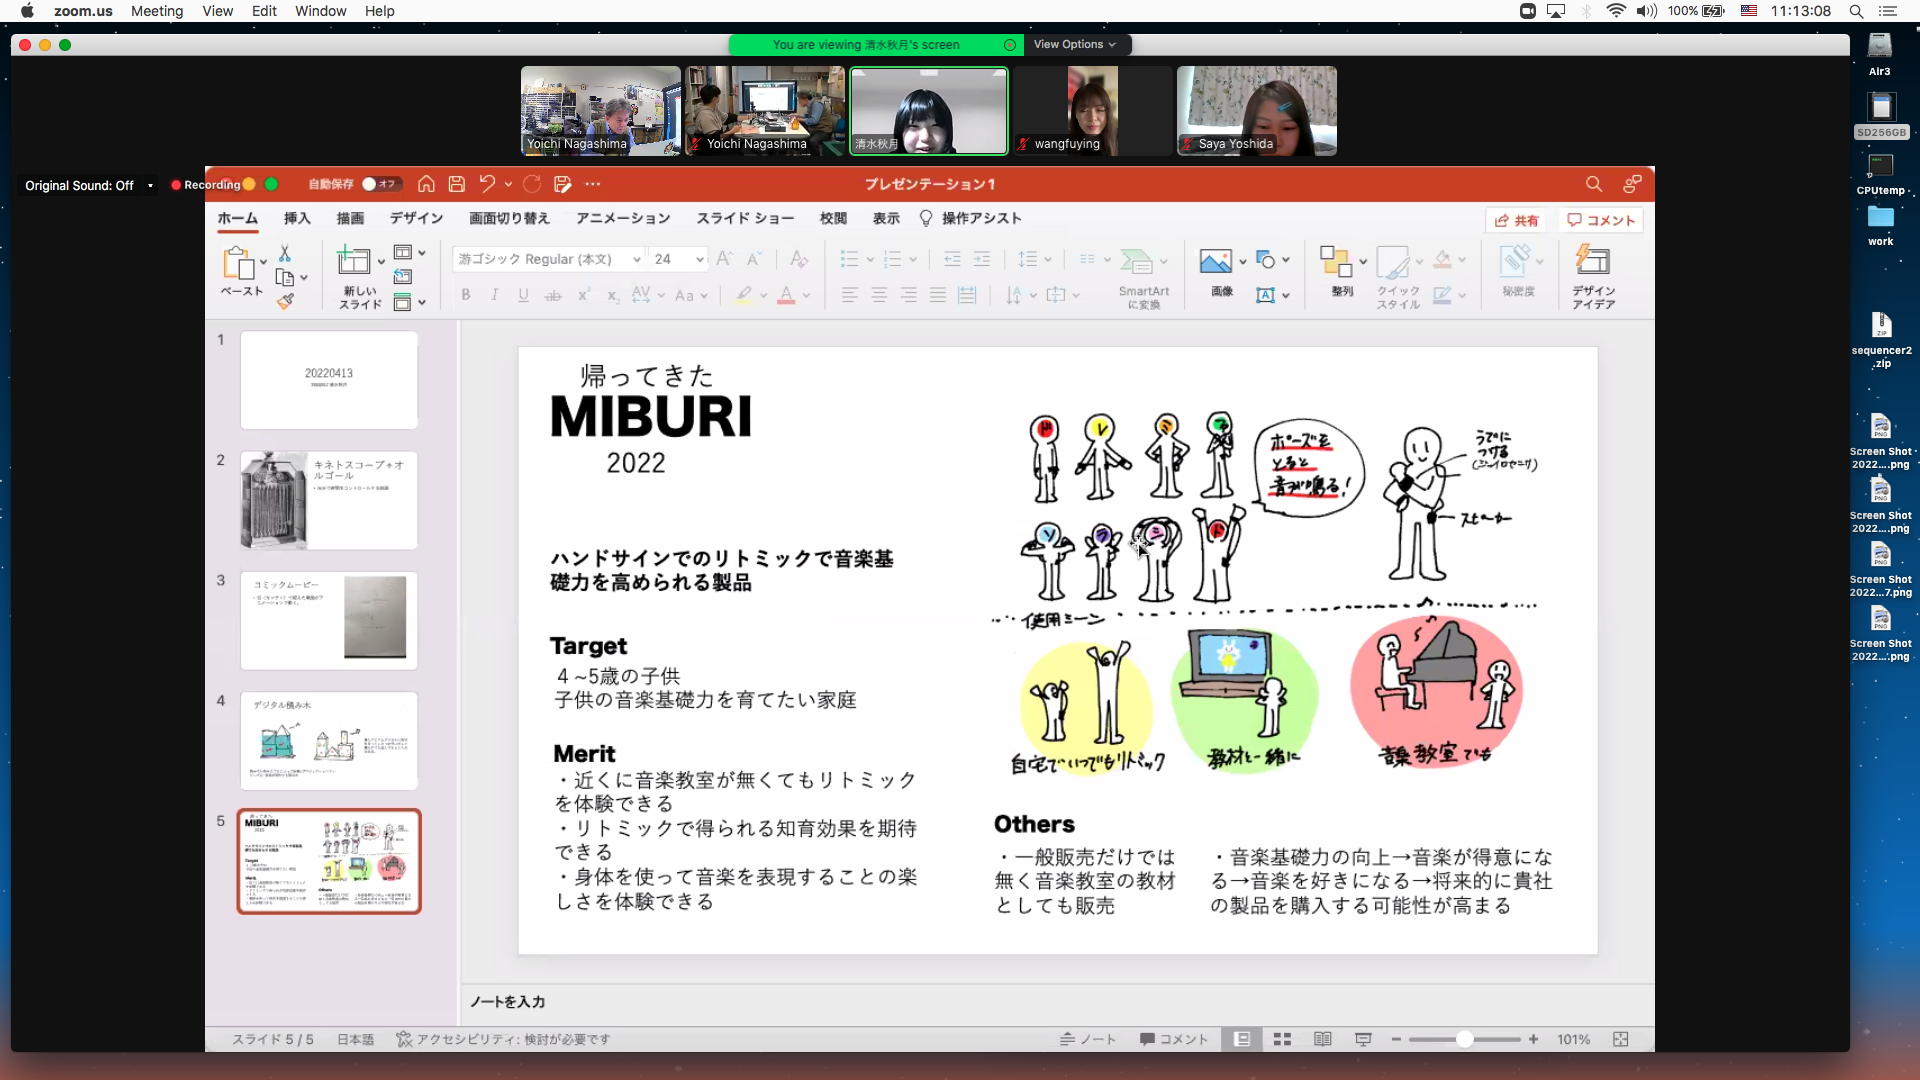Image resolution: width=1920 pixels, height=1080 pixels.
Task: Click the 共有 share button
Action: click(1516, 221)
